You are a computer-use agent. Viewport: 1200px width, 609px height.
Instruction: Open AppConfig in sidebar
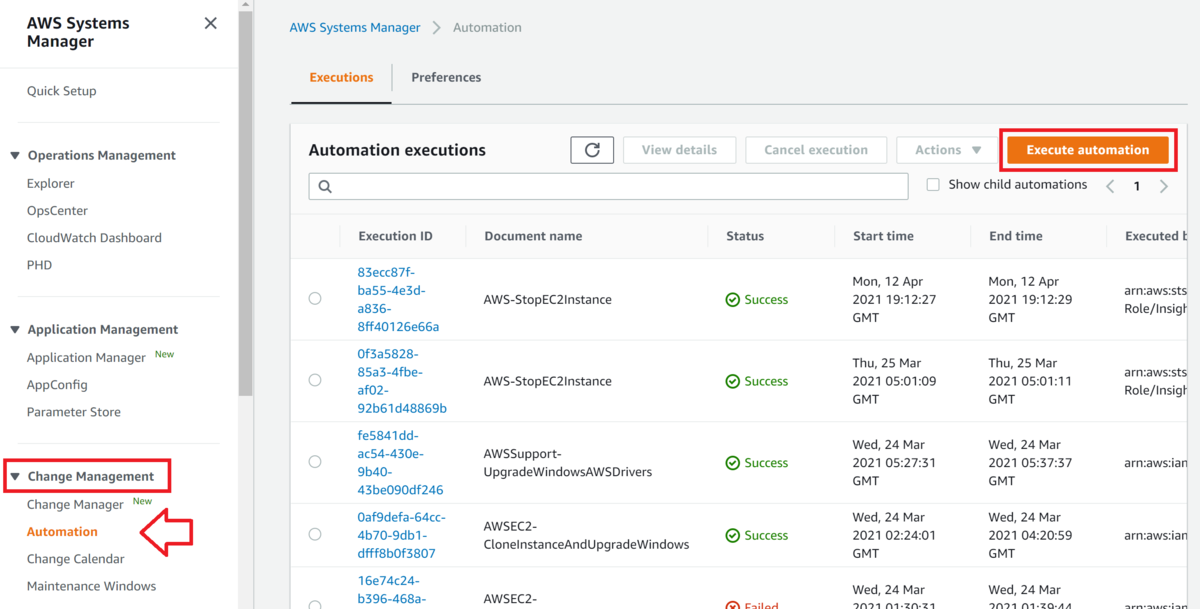pyautogui.click(x=57, y=385)
